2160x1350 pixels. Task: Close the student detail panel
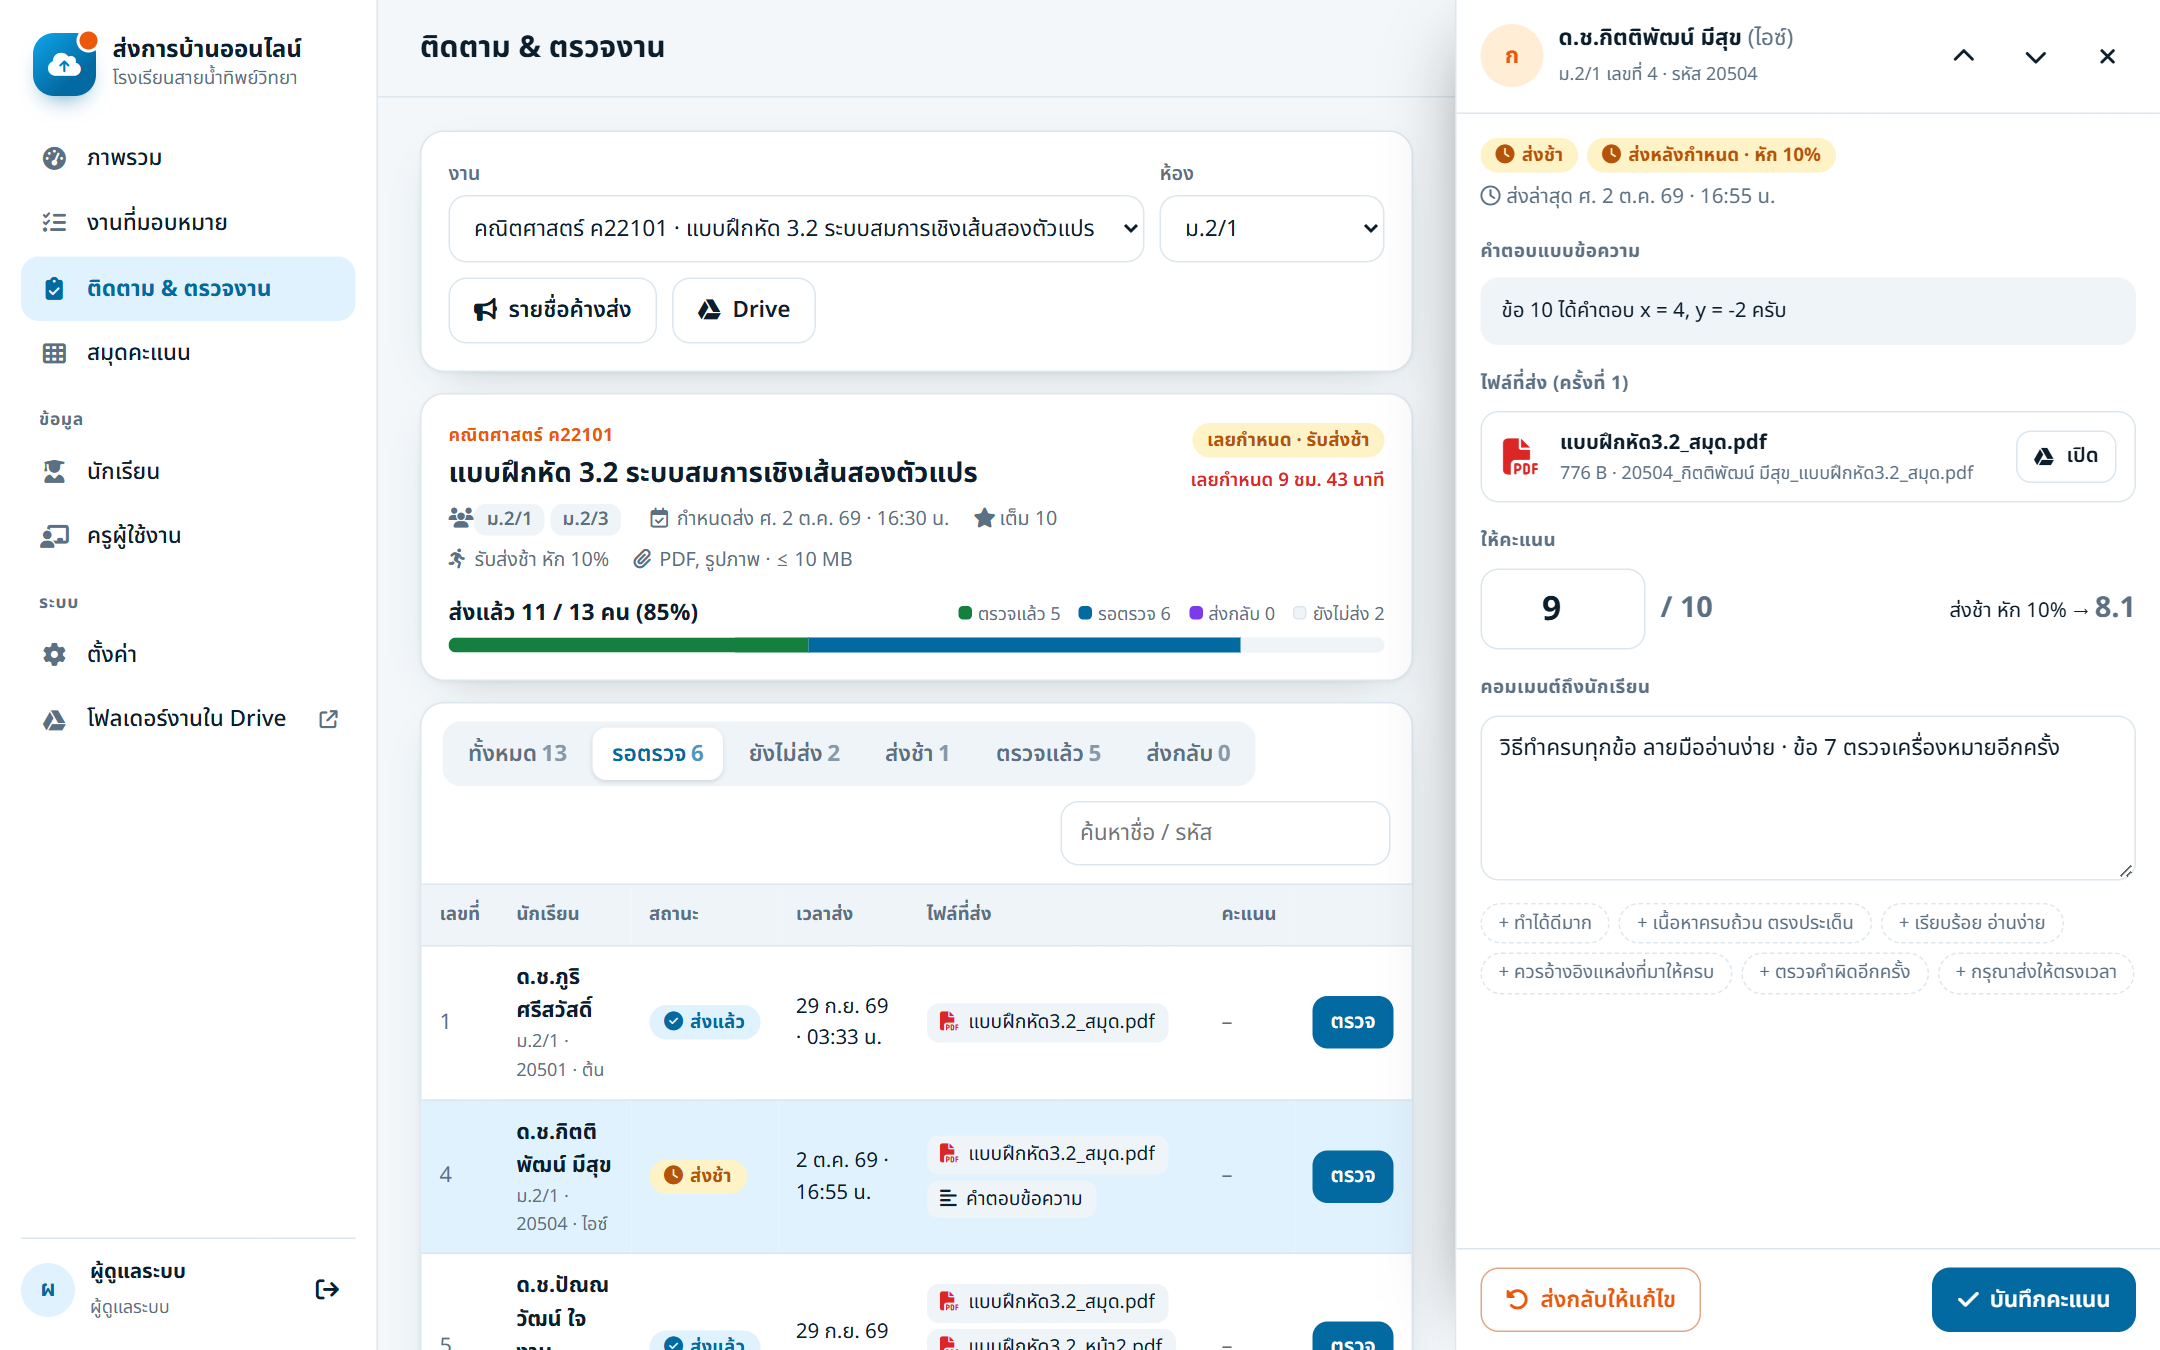point(2107,56)
